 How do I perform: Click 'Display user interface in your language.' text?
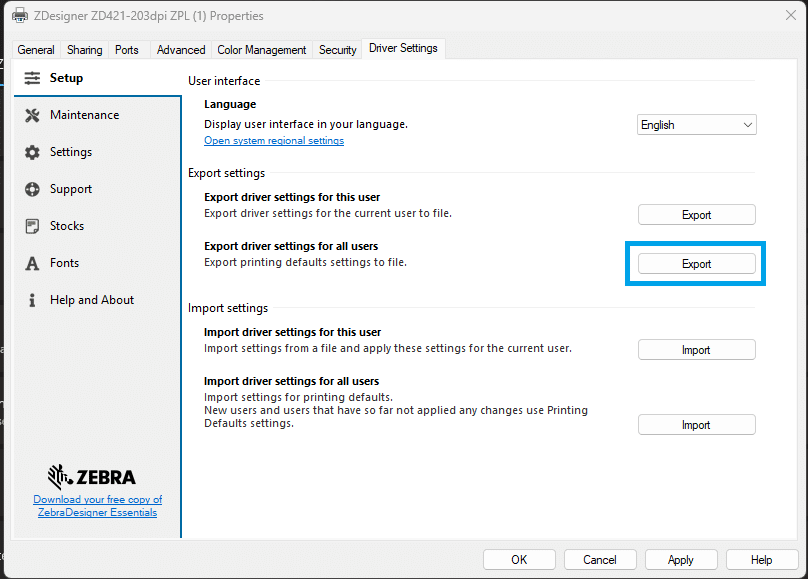coord(306,125)
